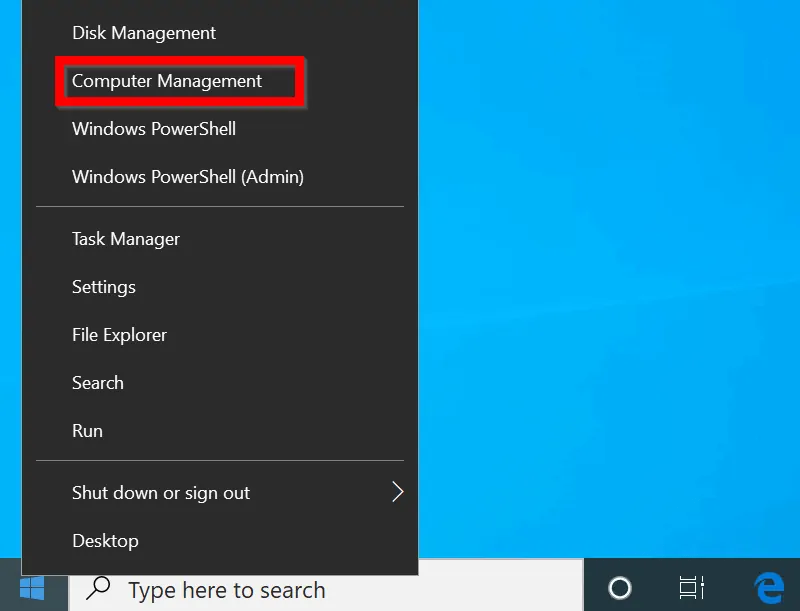800x611 pixels.
Task: Launch Microsoft Edge from the taskbar
Action: coord(767,588)
